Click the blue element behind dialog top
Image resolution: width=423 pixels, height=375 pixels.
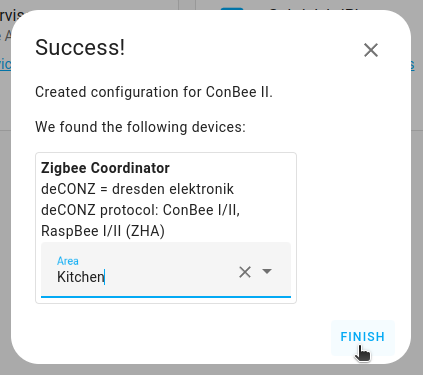click(232, 9)
